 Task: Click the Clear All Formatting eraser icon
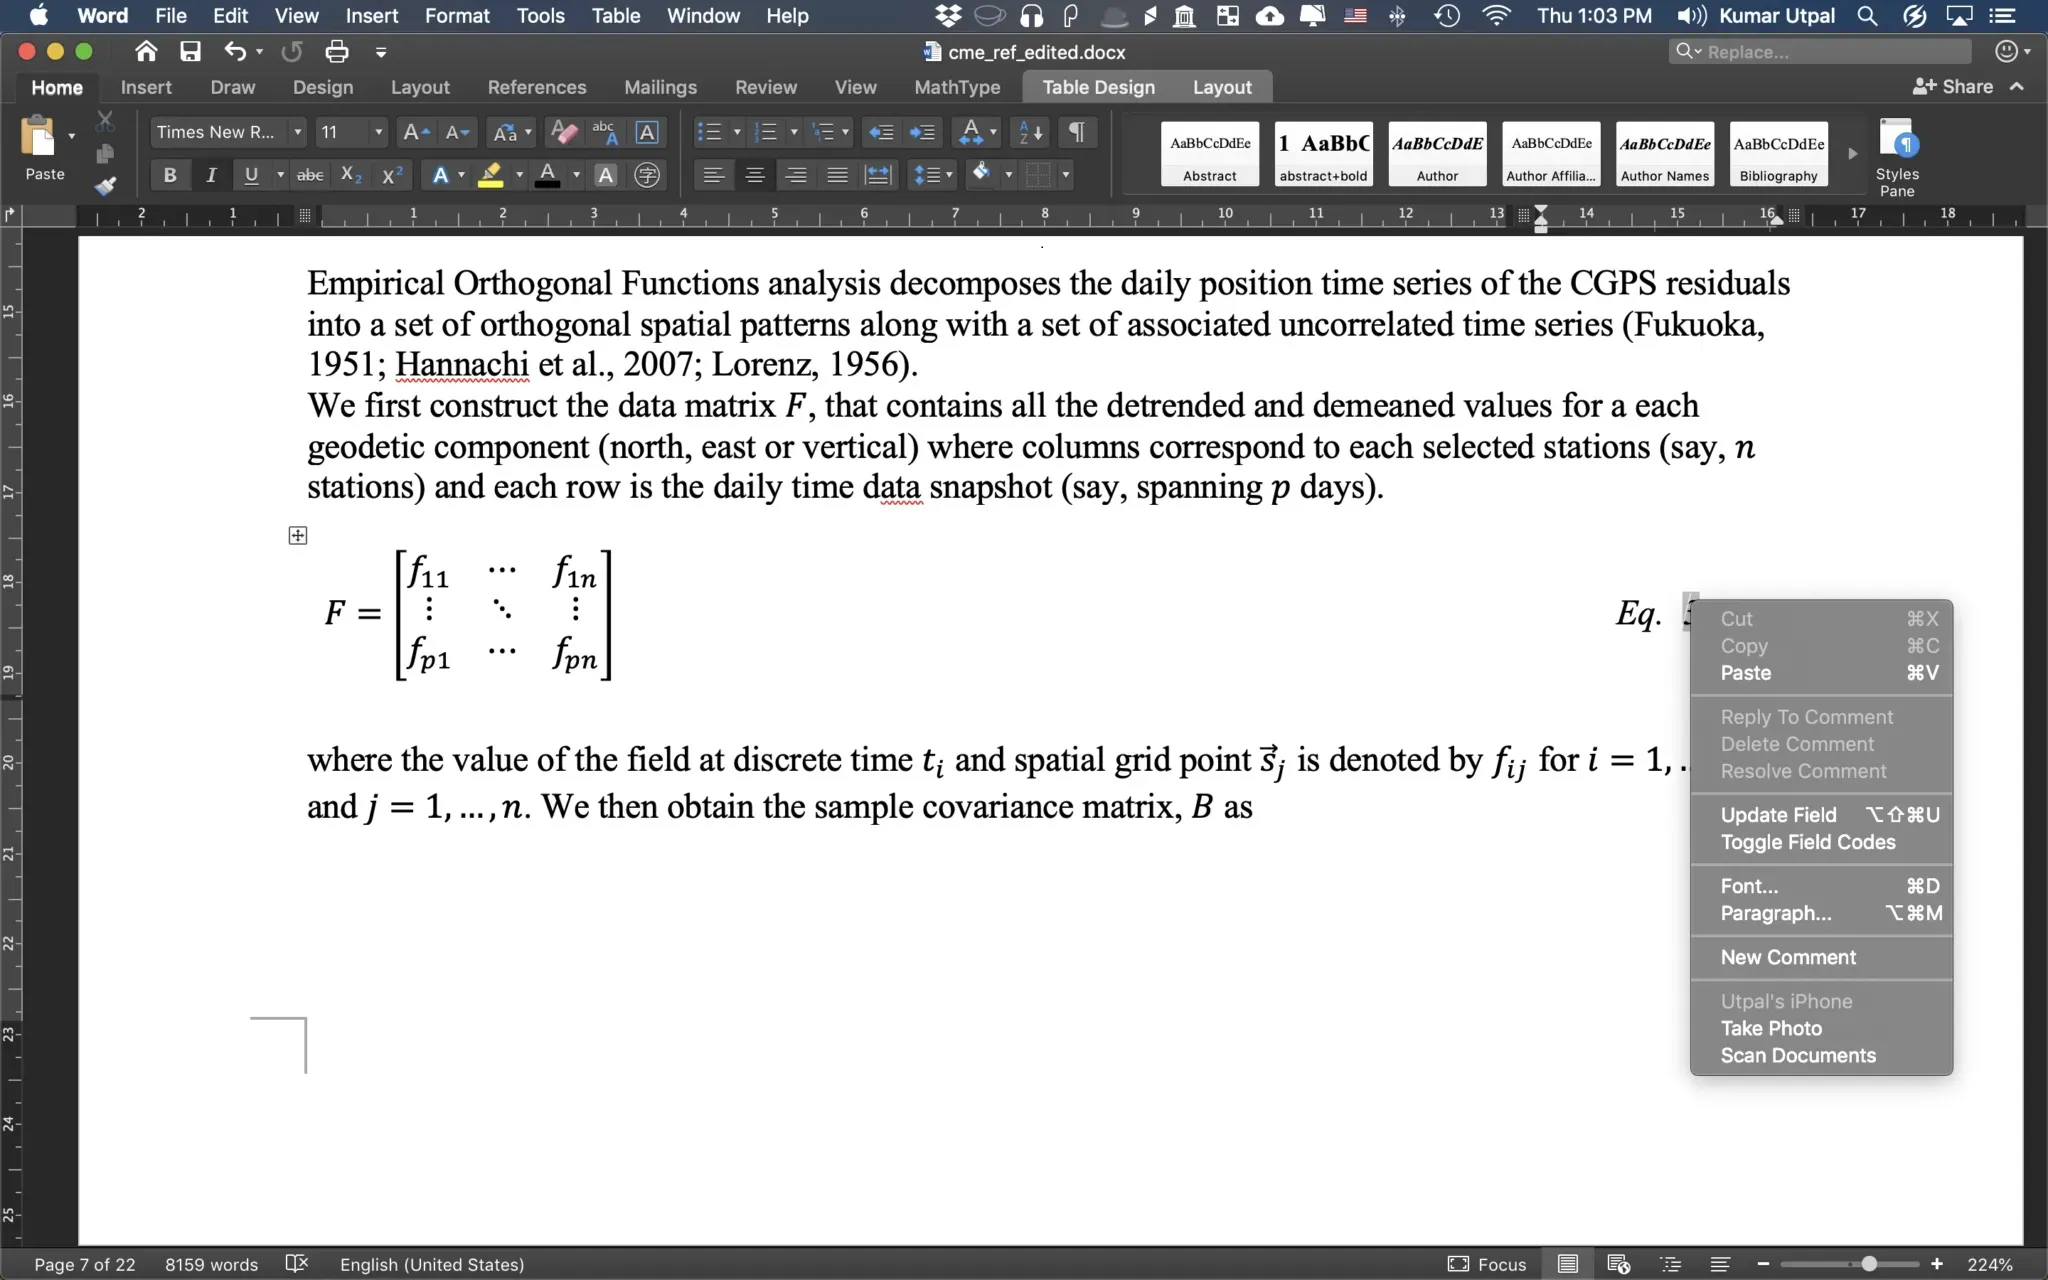[x=564, y=132]
